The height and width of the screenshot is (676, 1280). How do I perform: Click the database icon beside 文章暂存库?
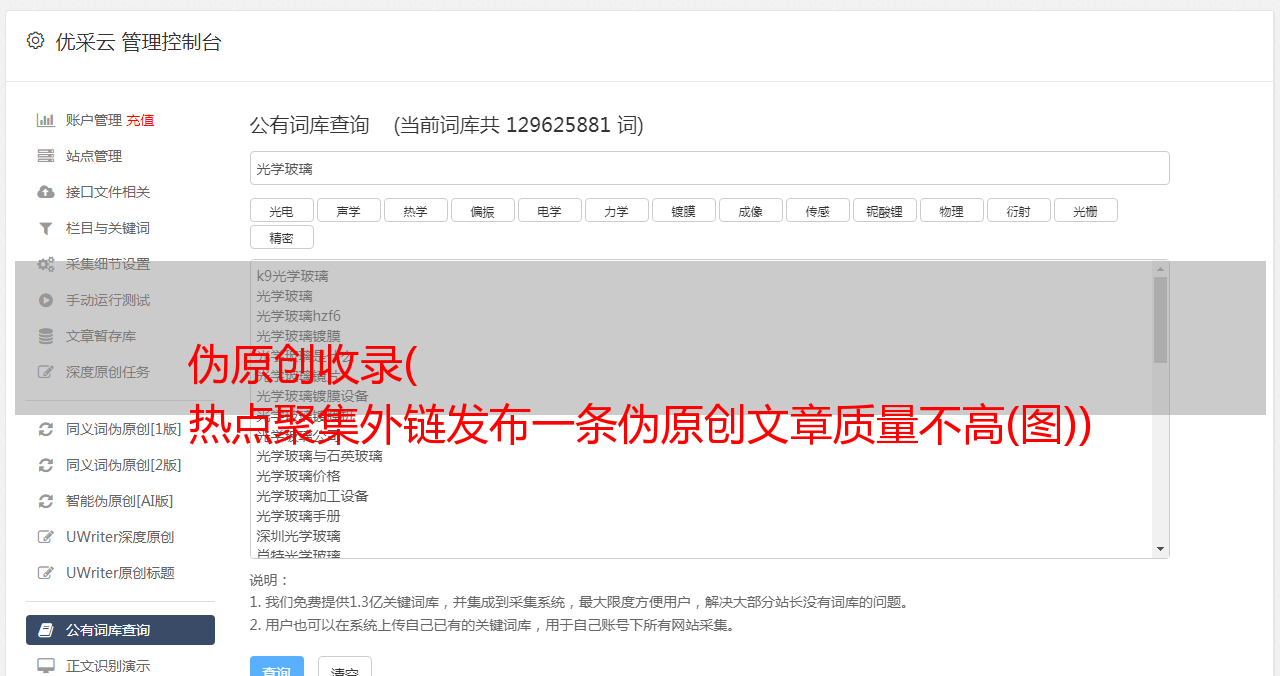[45, 336]
